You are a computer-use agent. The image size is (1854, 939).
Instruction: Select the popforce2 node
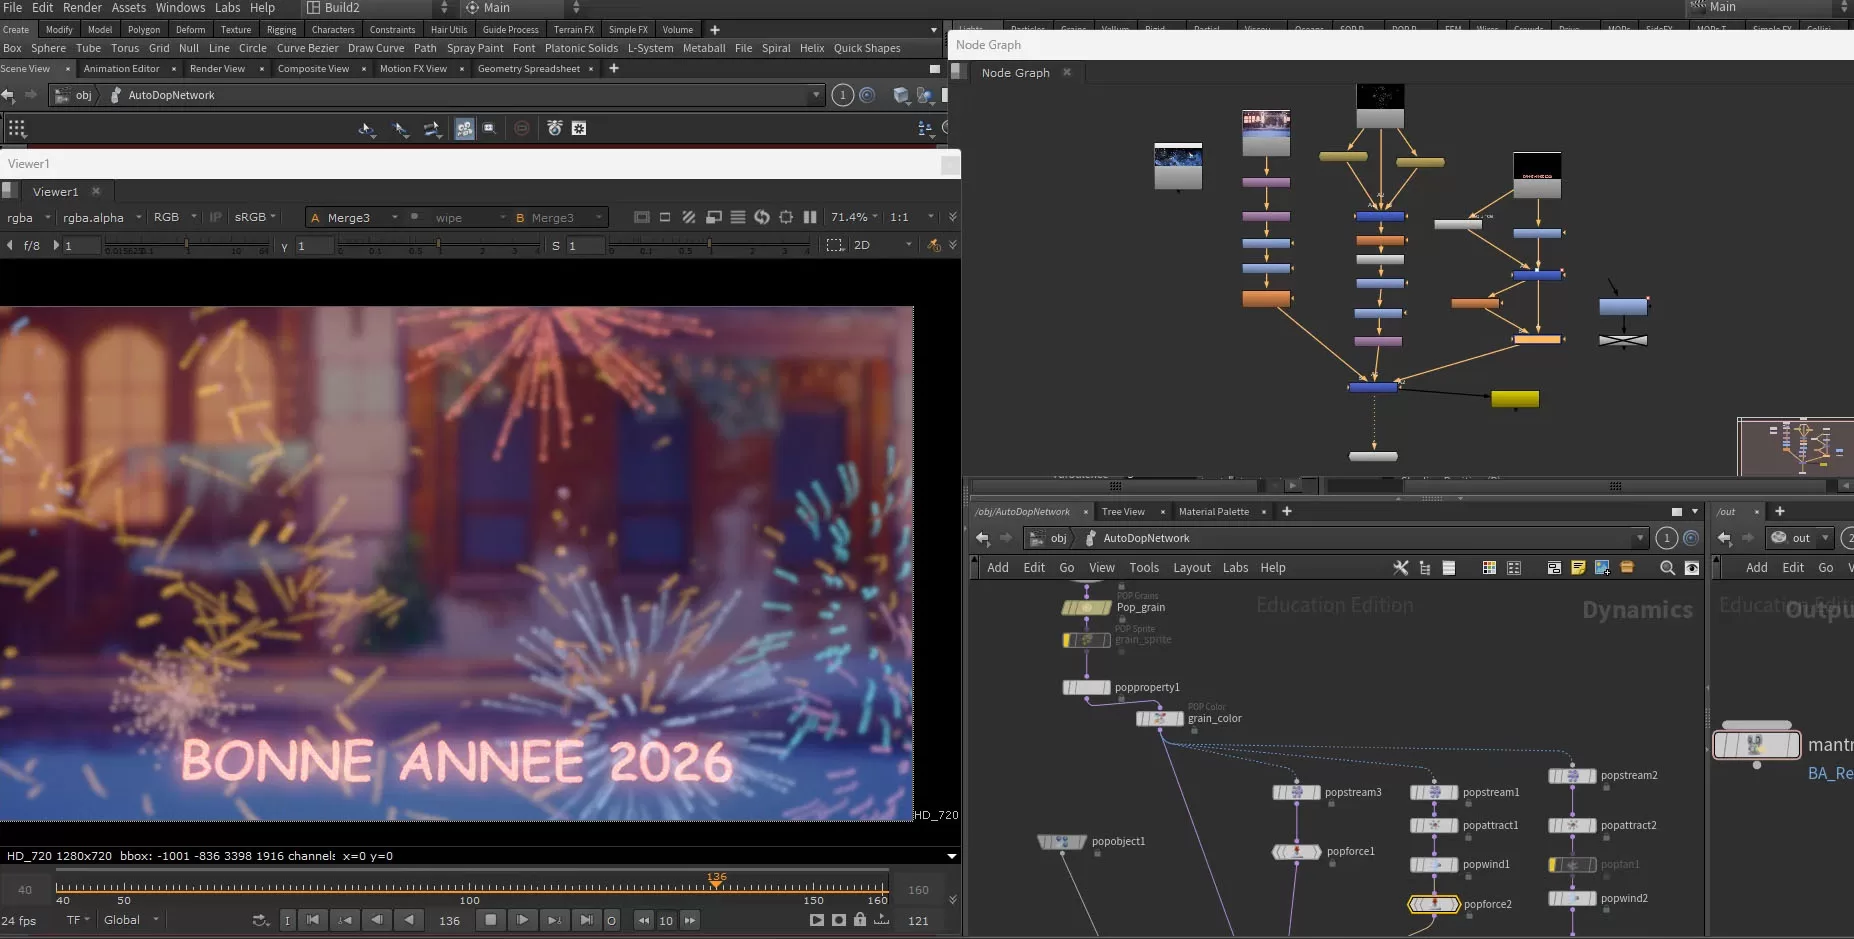(x=1435, y=904)
